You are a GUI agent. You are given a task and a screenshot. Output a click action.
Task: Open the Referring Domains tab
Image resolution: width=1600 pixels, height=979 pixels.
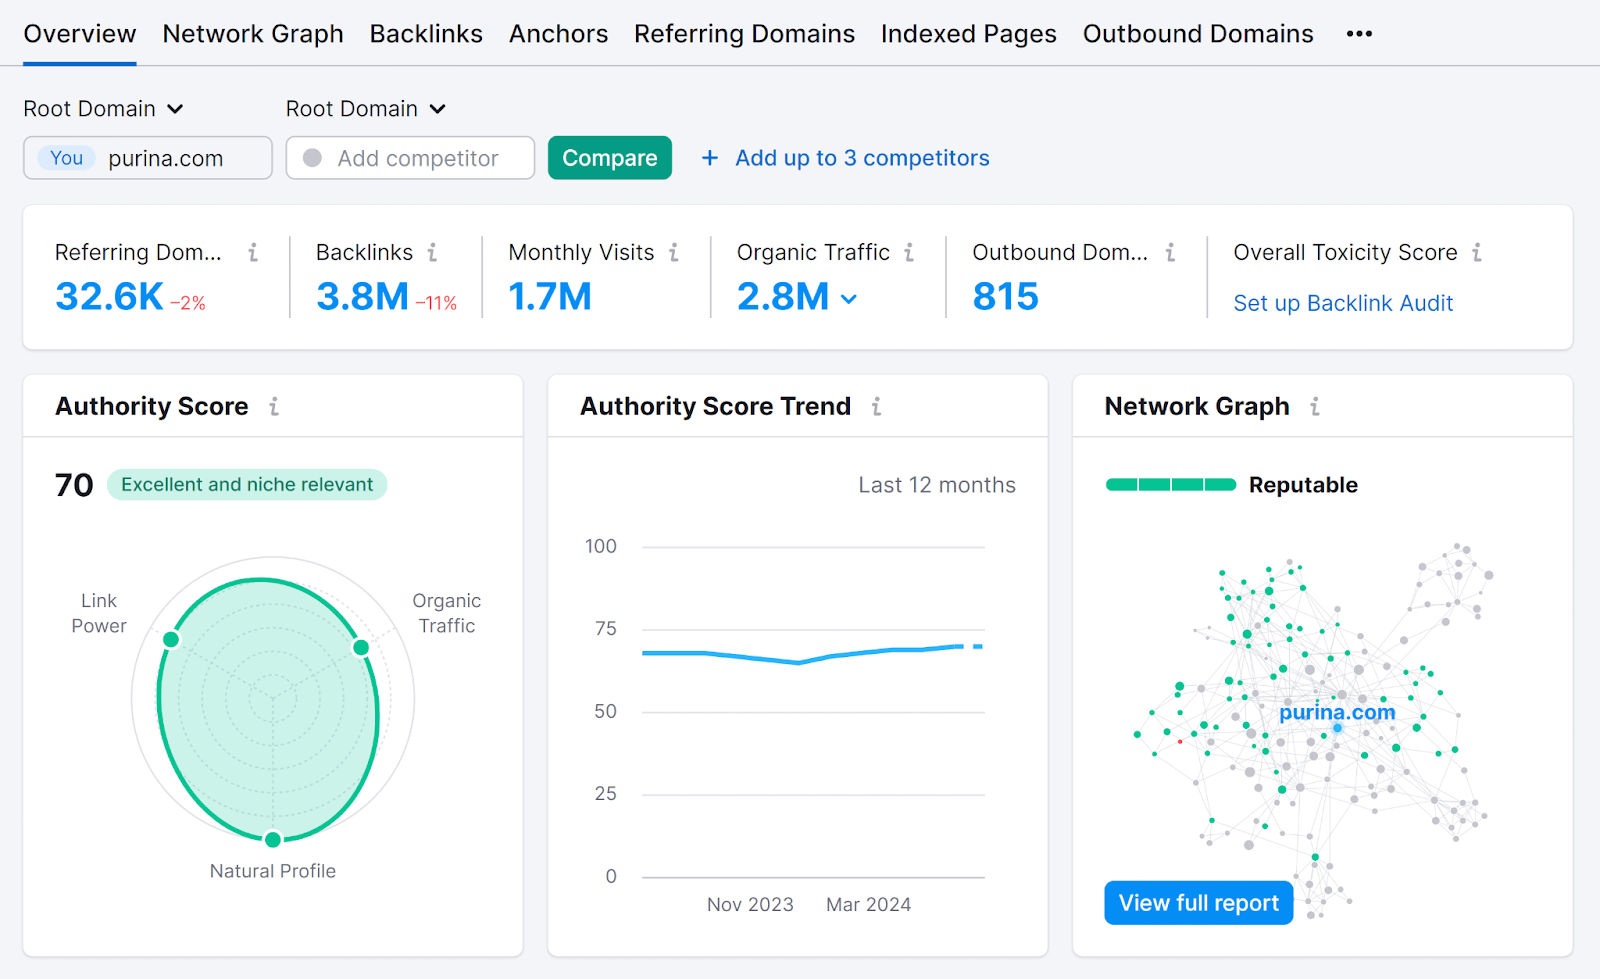[x=744, y=33]
